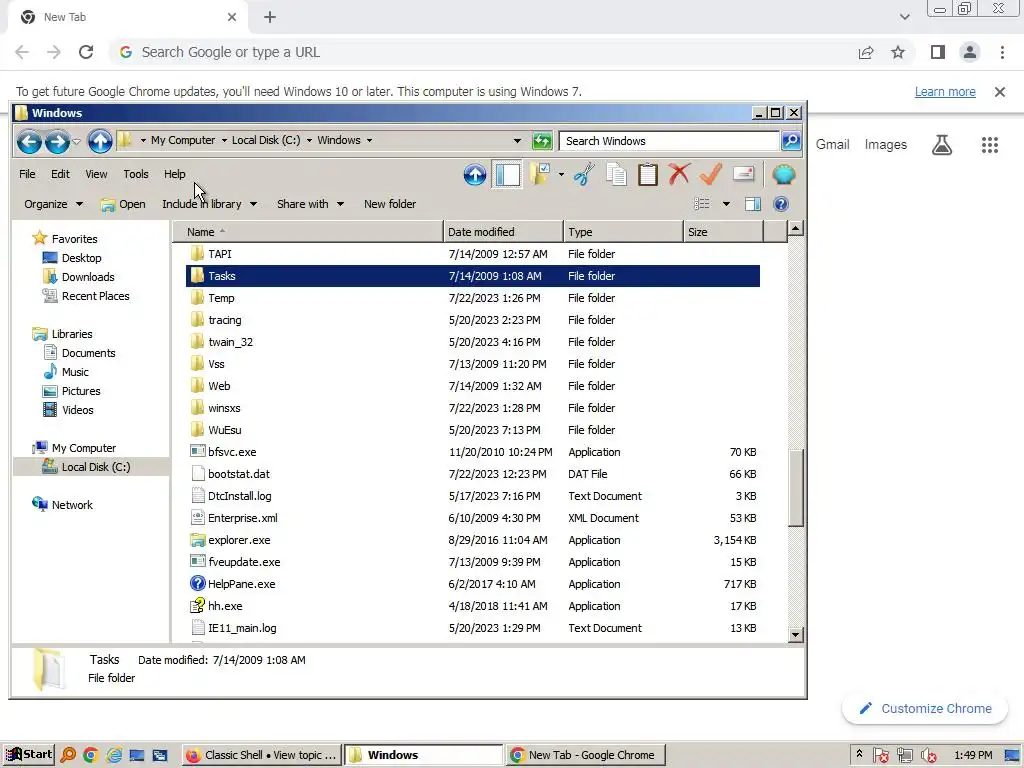Click the orange checkmark Properties icon
The image size is (1024, 768).
click(x=711, y=174)
